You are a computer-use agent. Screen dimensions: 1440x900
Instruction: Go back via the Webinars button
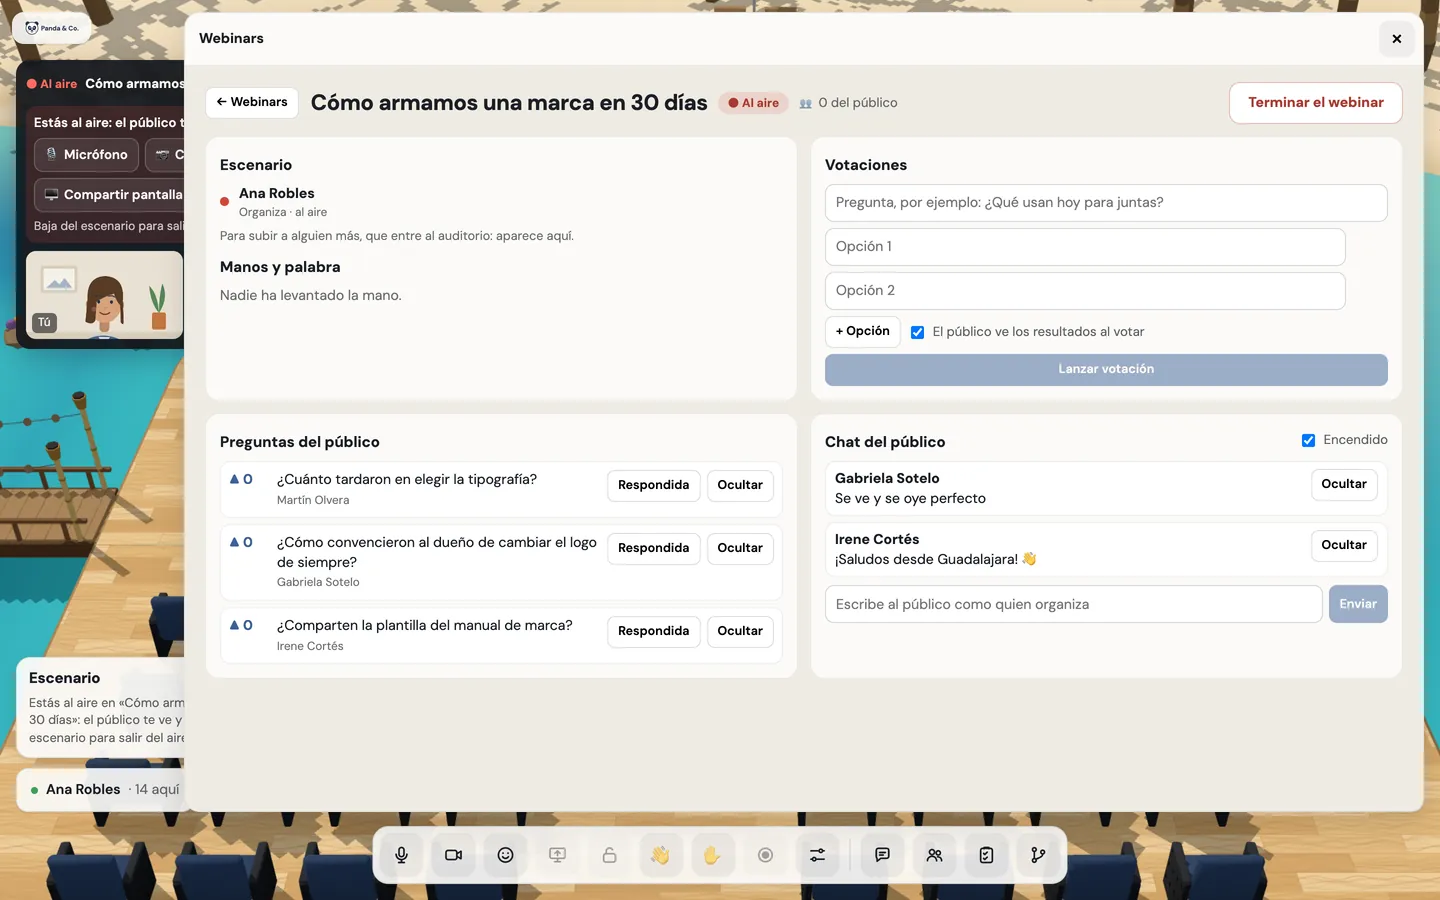point(252,102)
